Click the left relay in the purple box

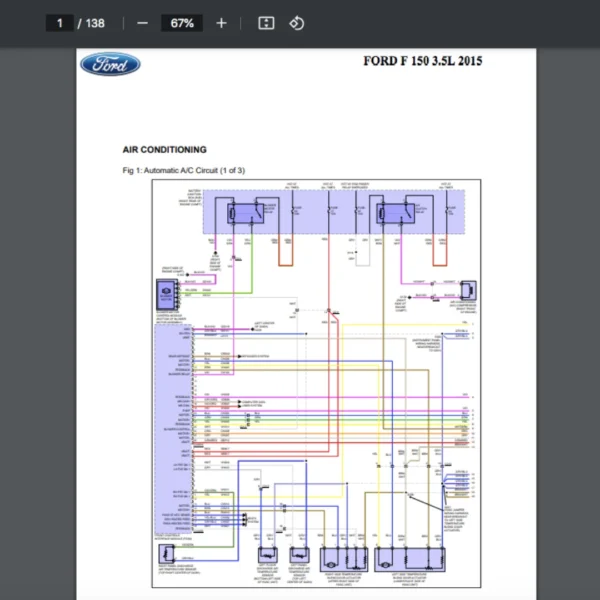[243, 213]
